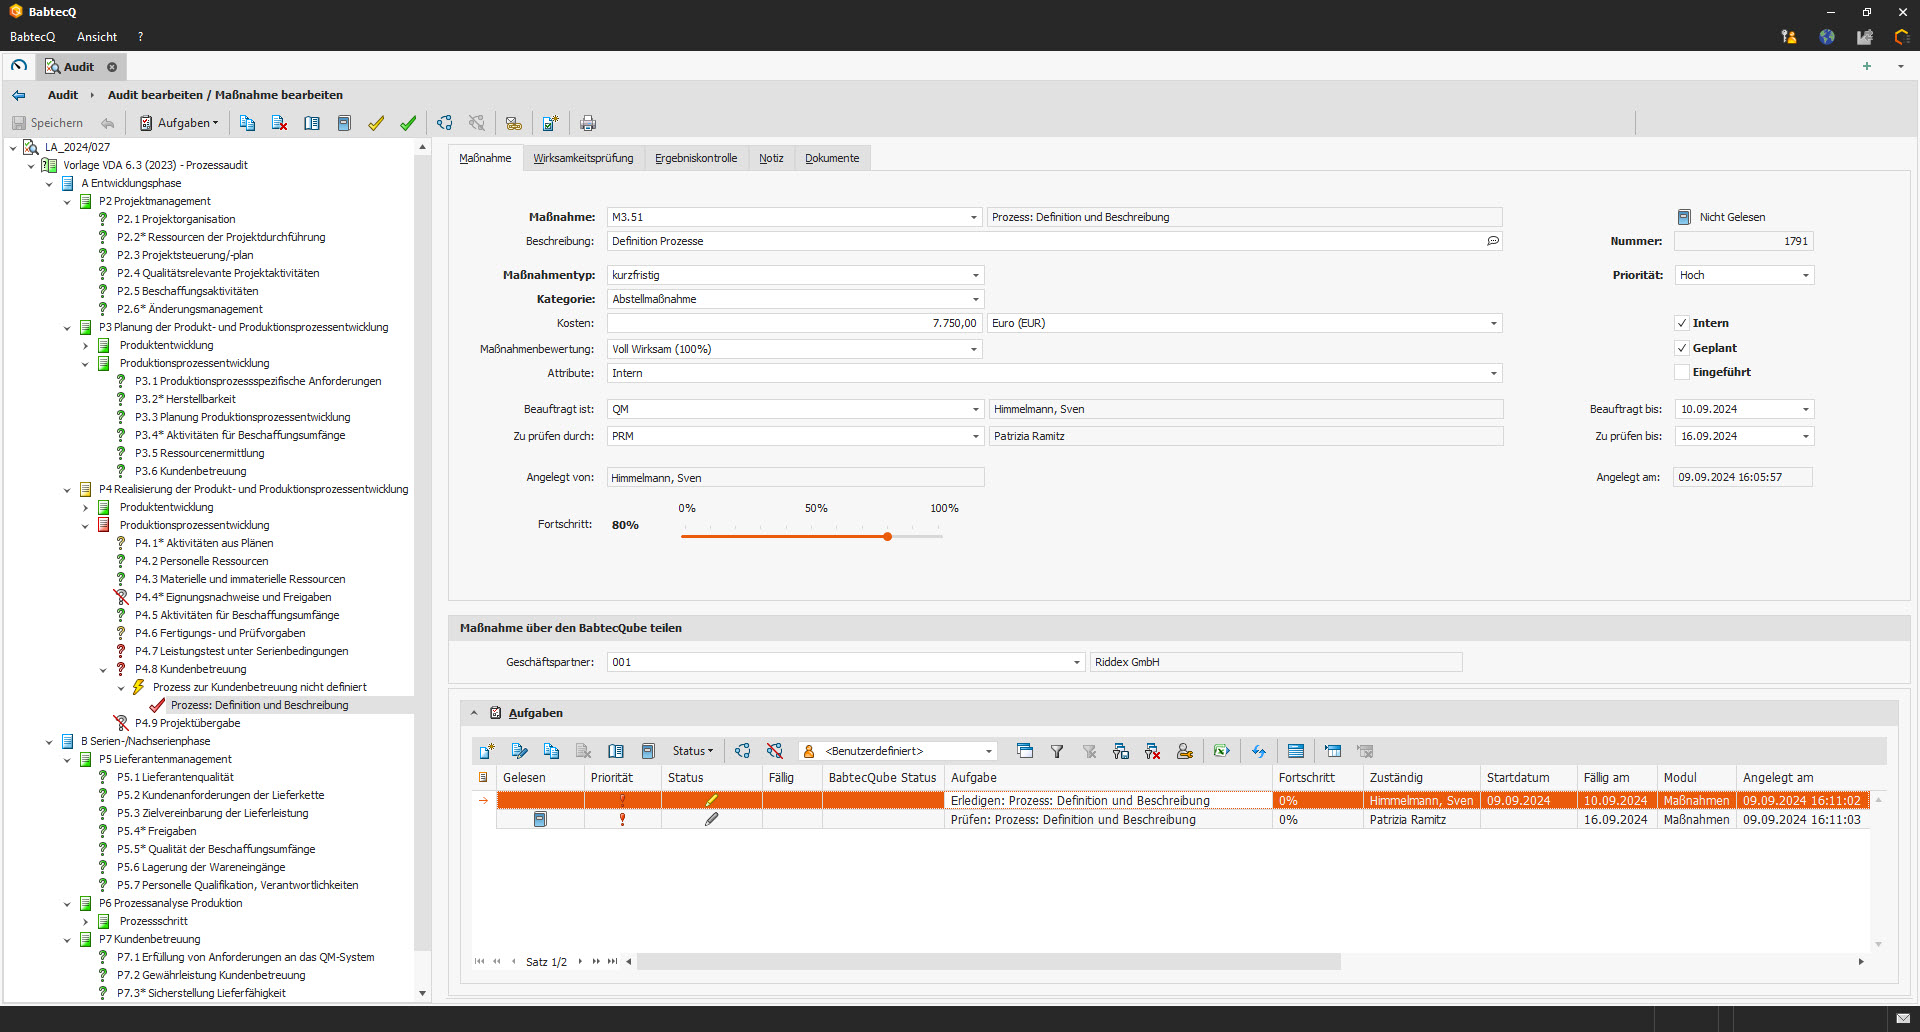The height and width of the screenshot is (1032, 1920).
Task: Click the printer icon in the toolbar
Action: [x=588, y=123]
